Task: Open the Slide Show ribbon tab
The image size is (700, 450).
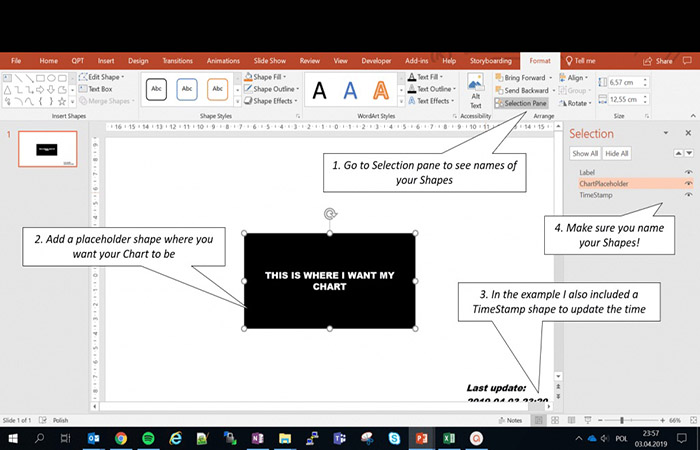Action: pos(270,61)
